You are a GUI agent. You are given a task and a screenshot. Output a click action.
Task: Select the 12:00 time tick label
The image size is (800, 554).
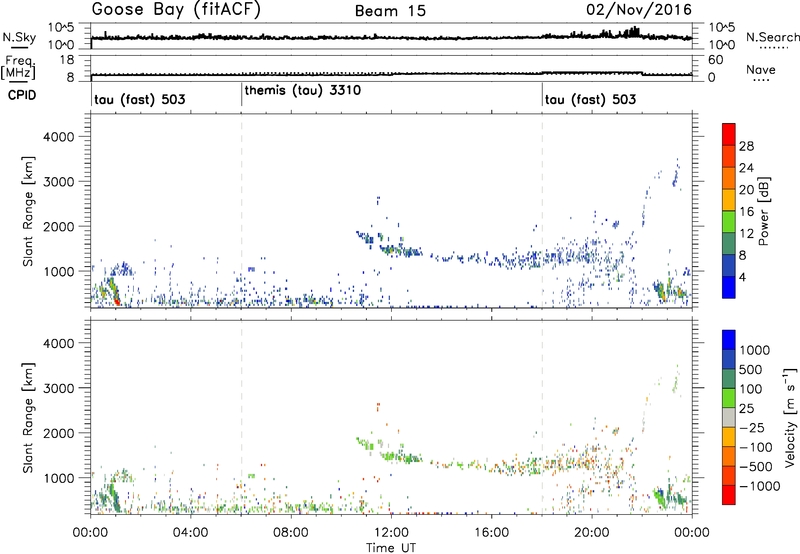click(391, 533)
